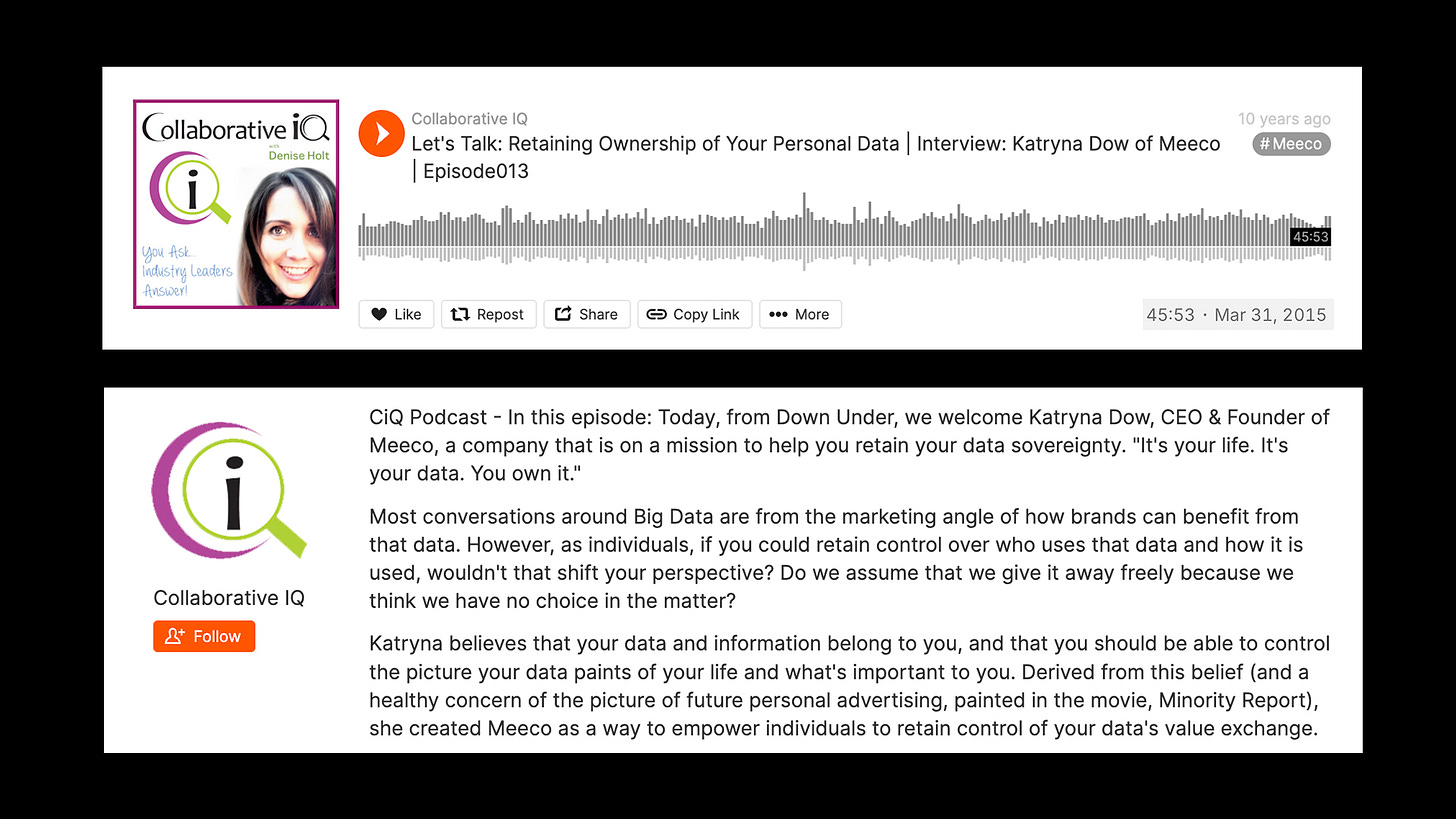Click the '10 years ago' timestamp
The image size is (1456, 819).
[x=1284, y=119]
